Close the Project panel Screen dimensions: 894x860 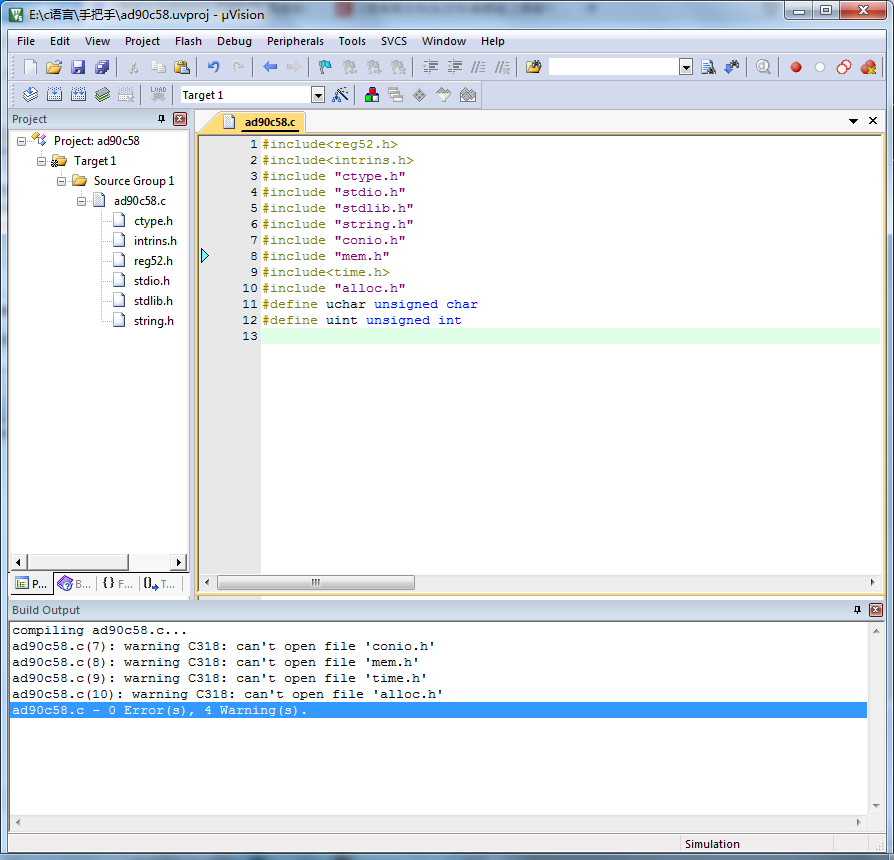pos(180,119)
